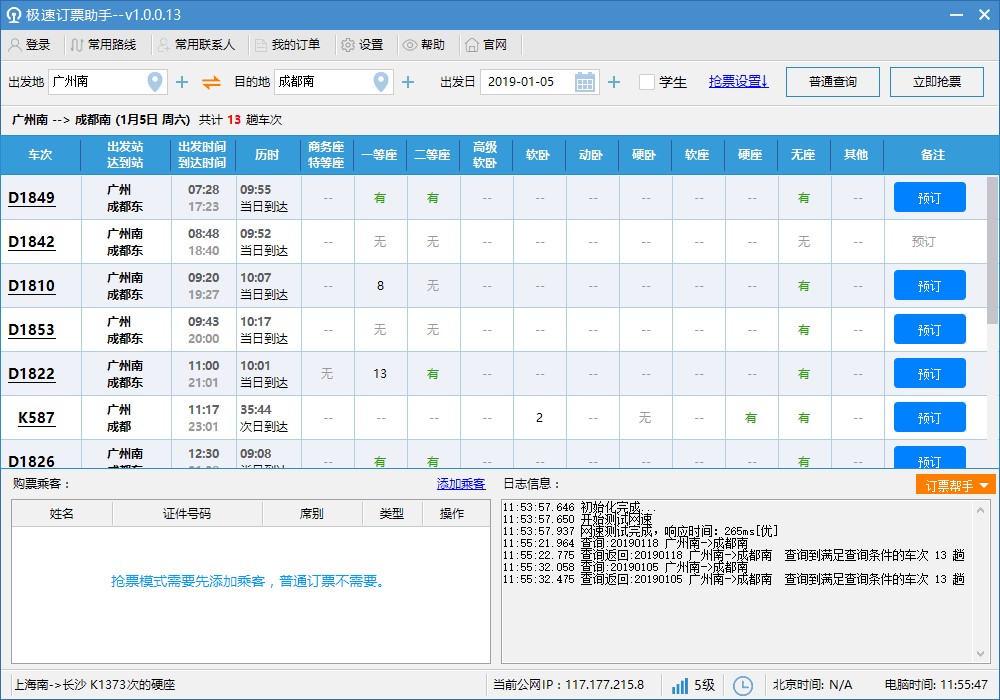
Task: Click the swap departure and destination arrows icon
Action: click(211, 82)
